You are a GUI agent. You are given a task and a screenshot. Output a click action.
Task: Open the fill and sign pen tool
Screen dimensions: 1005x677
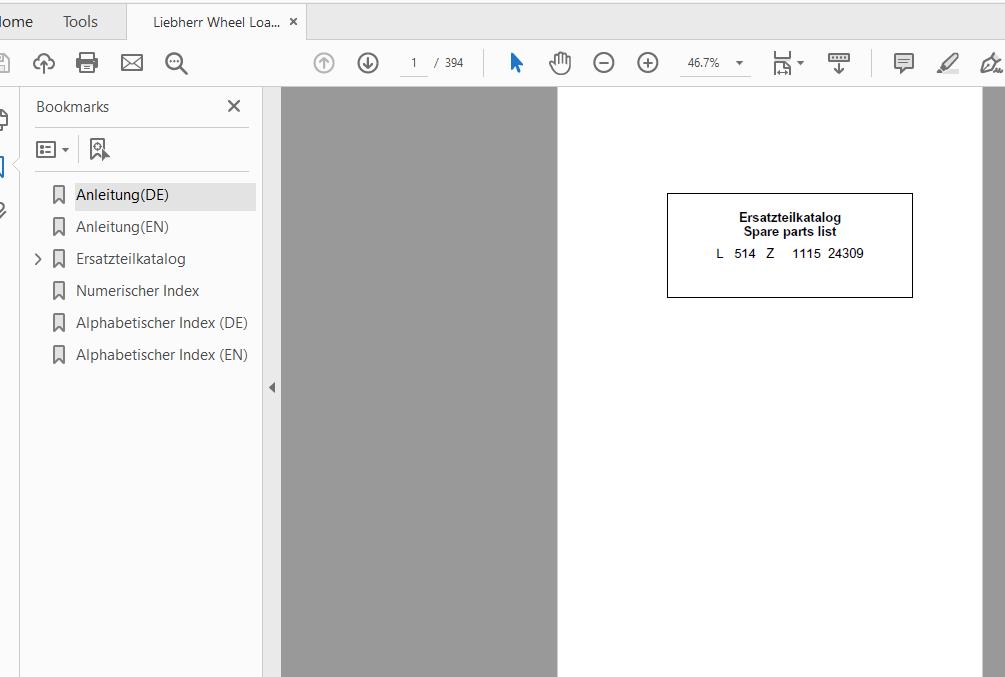(x=992, y=63)
